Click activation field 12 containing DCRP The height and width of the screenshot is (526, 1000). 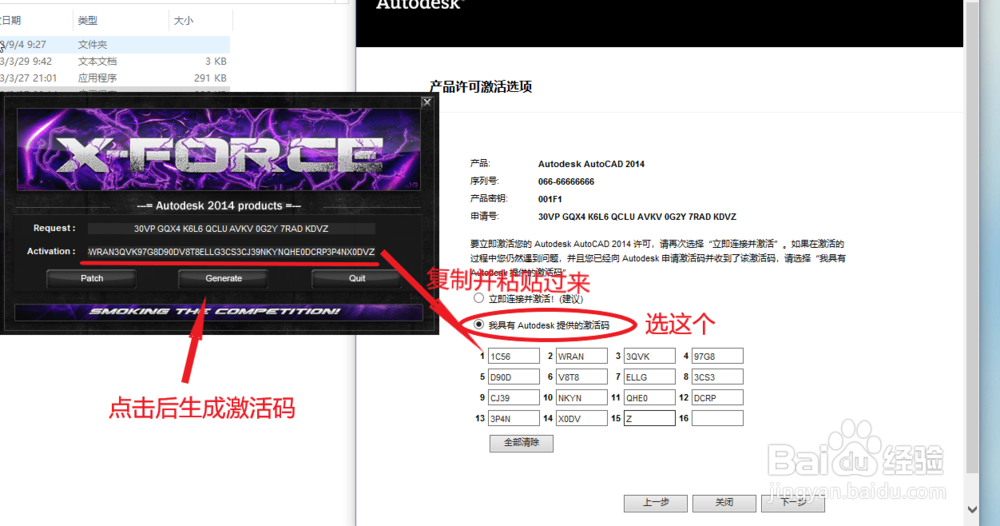coord(717,397)
